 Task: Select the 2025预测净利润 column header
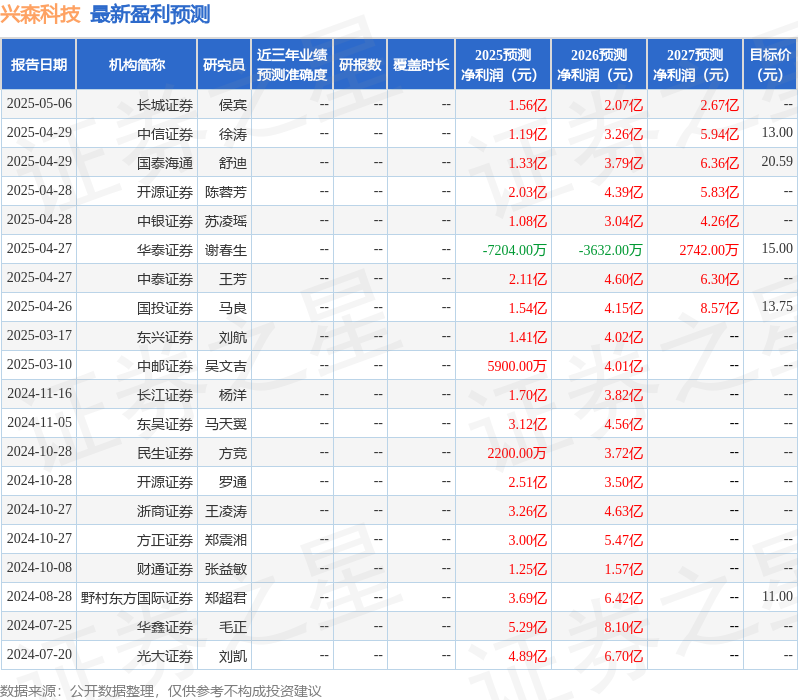[503, 65]
